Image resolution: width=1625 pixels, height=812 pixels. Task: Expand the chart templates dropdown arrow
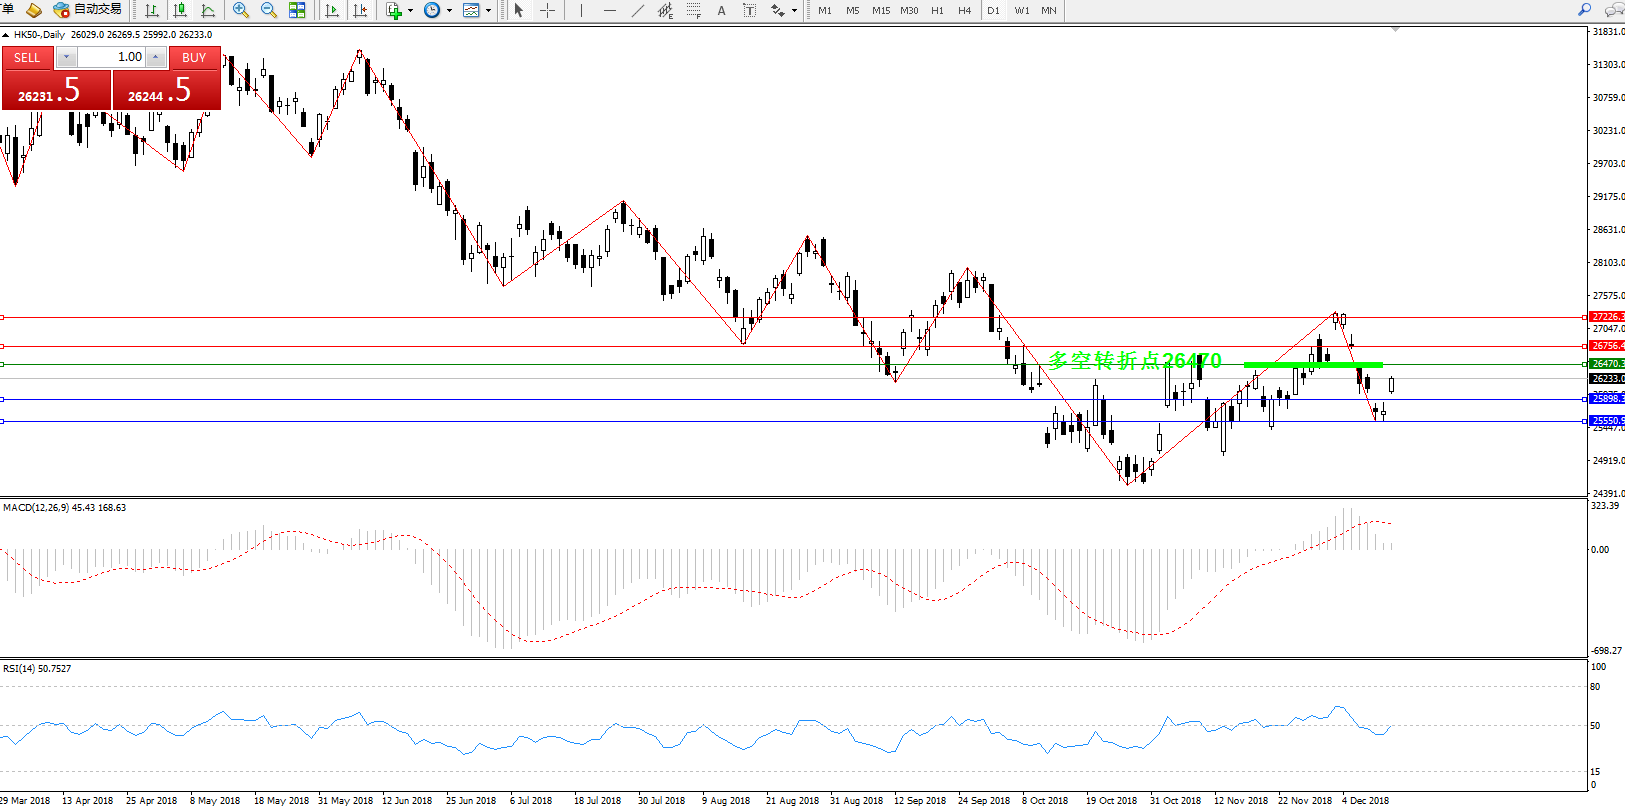[488, 11]
